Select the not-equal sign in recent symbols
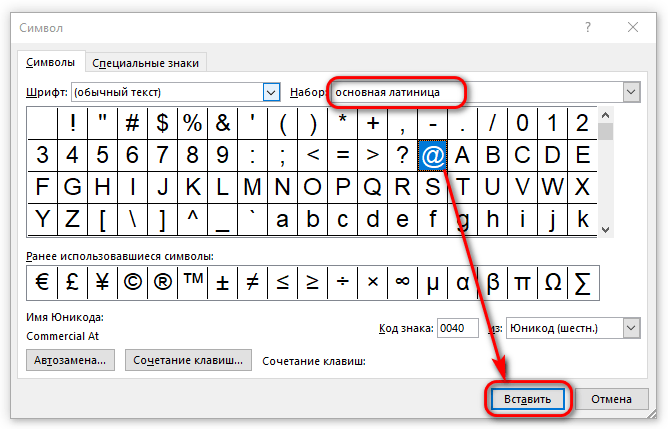 pyautogui.click(x=253, y=282)
